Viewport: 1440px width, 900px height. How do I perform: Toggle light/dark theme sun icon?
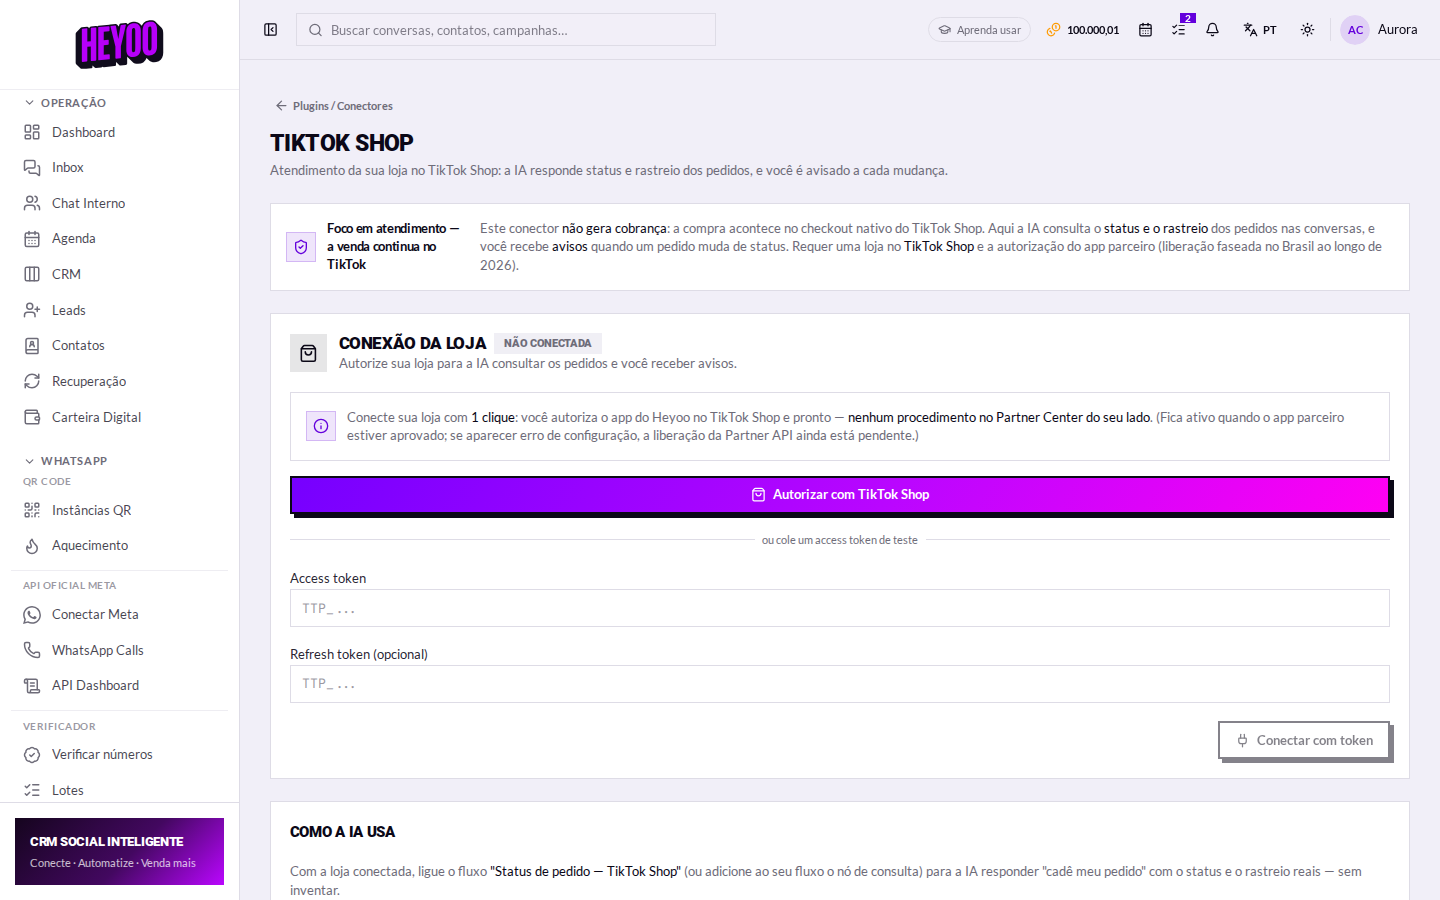coord(1307,30)
